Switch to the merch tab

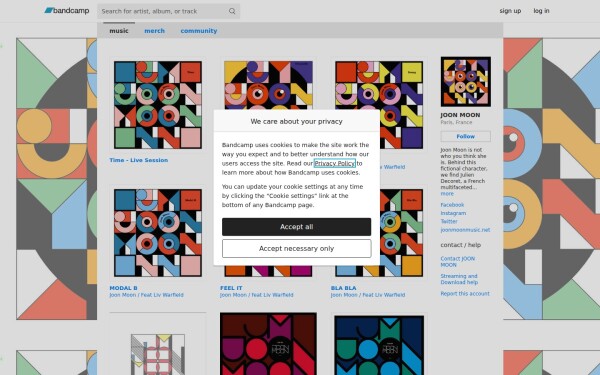click(x=155, y=31)
